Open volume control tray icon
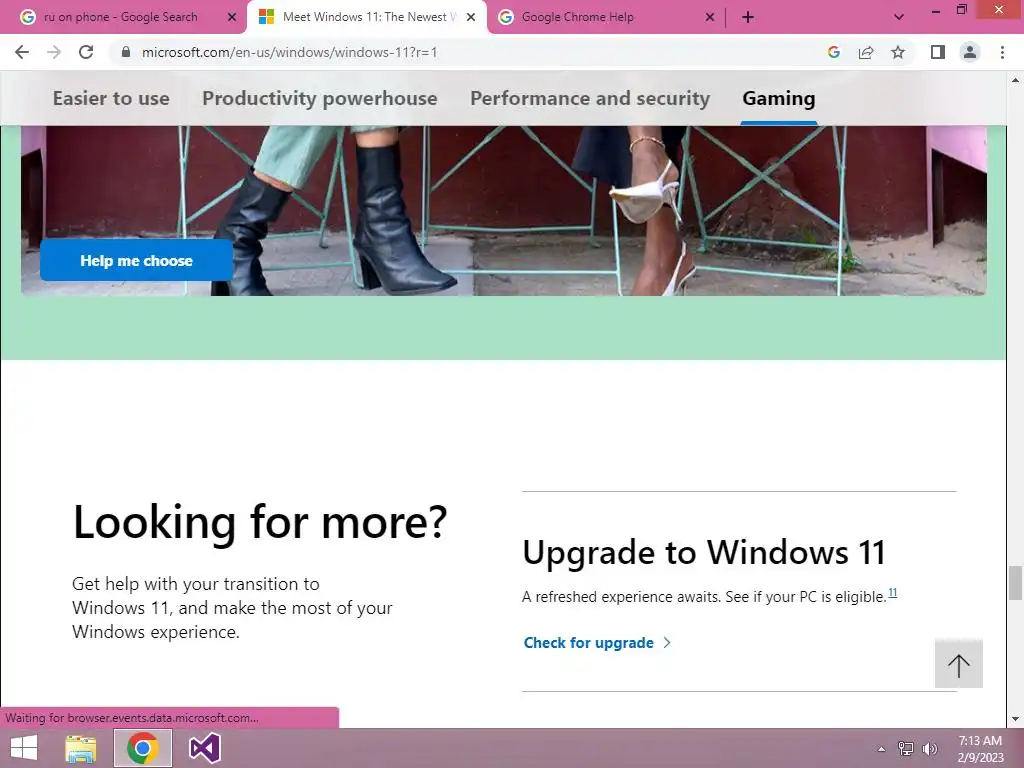Image resolution: width=1024 pixels, height=768 pixels. (929, 749)
